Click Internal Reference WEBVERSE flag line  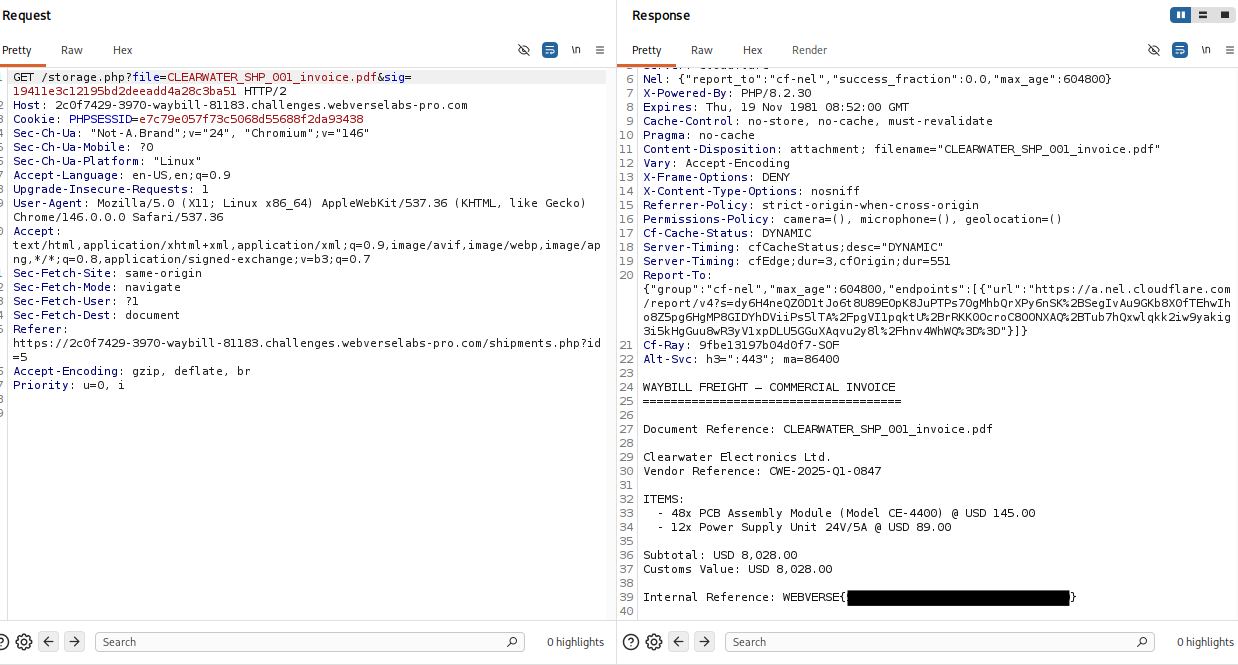pyautogui.click(x=860, y=597)
